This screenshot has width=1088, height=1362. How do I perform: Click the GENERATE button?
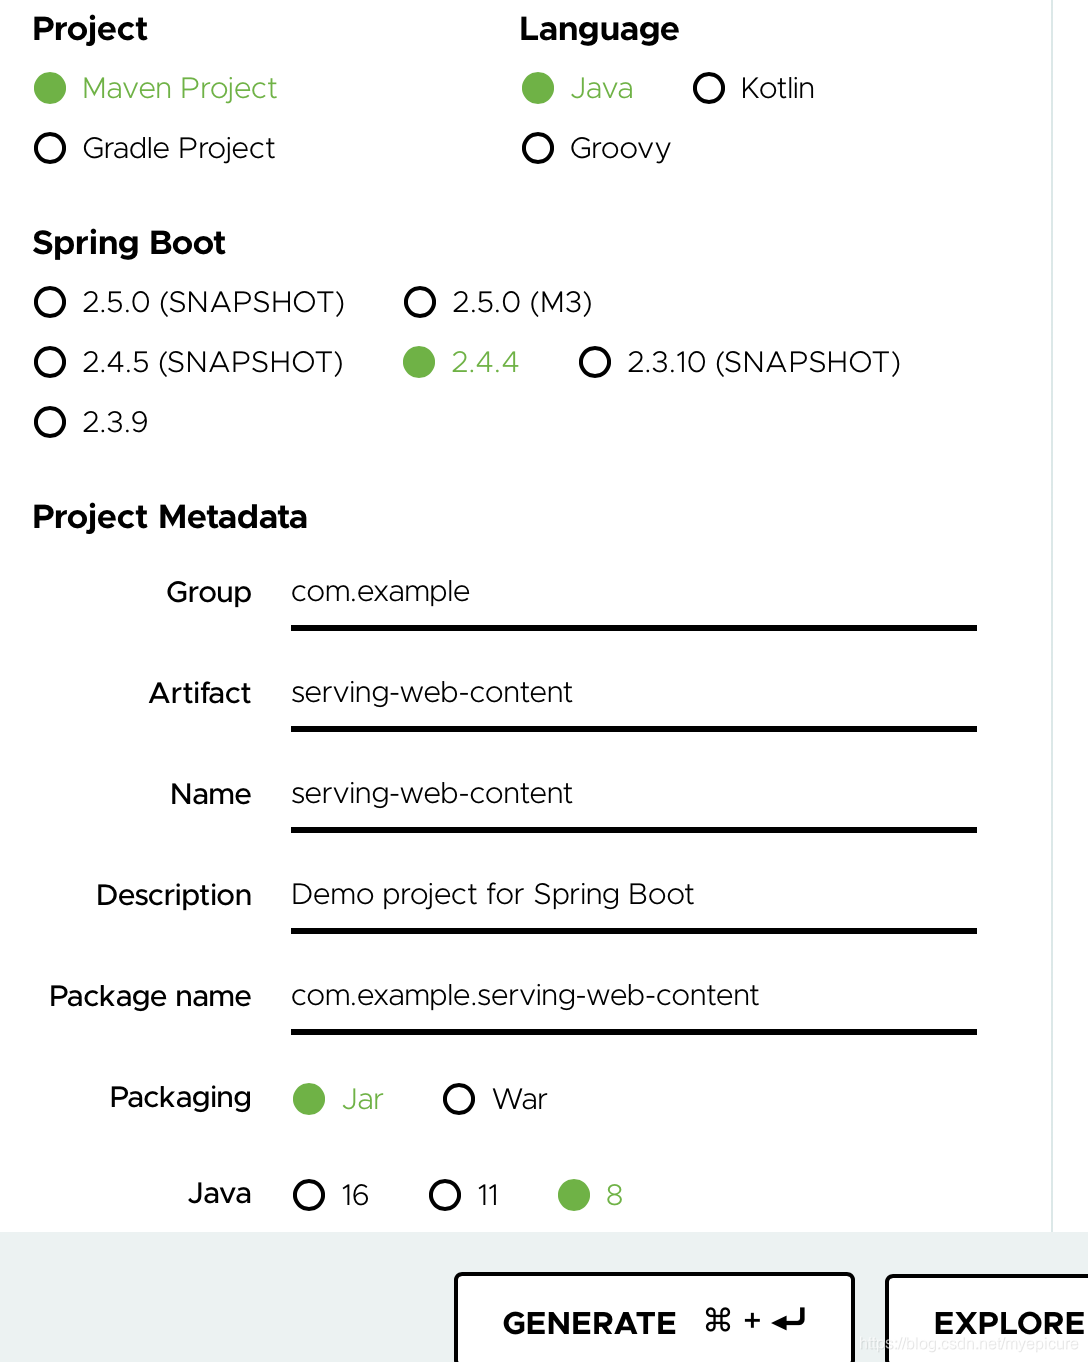653,1321
